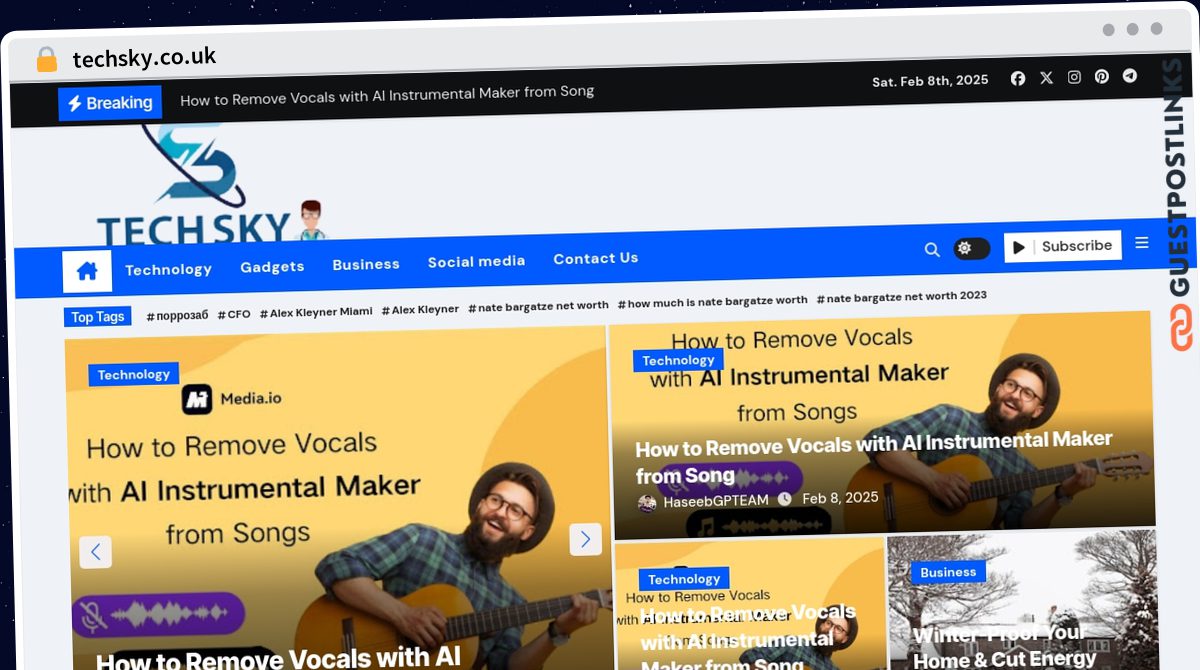1200x670 pixels.
Task: Open the Business menu item
Action: (x=366, y=264)
